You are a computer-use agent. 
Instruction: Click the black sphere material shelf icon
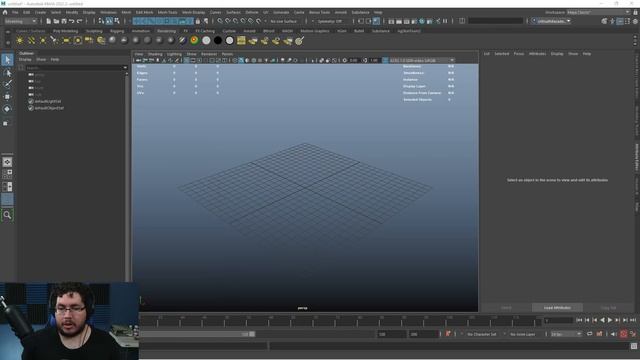pos(218,40)
